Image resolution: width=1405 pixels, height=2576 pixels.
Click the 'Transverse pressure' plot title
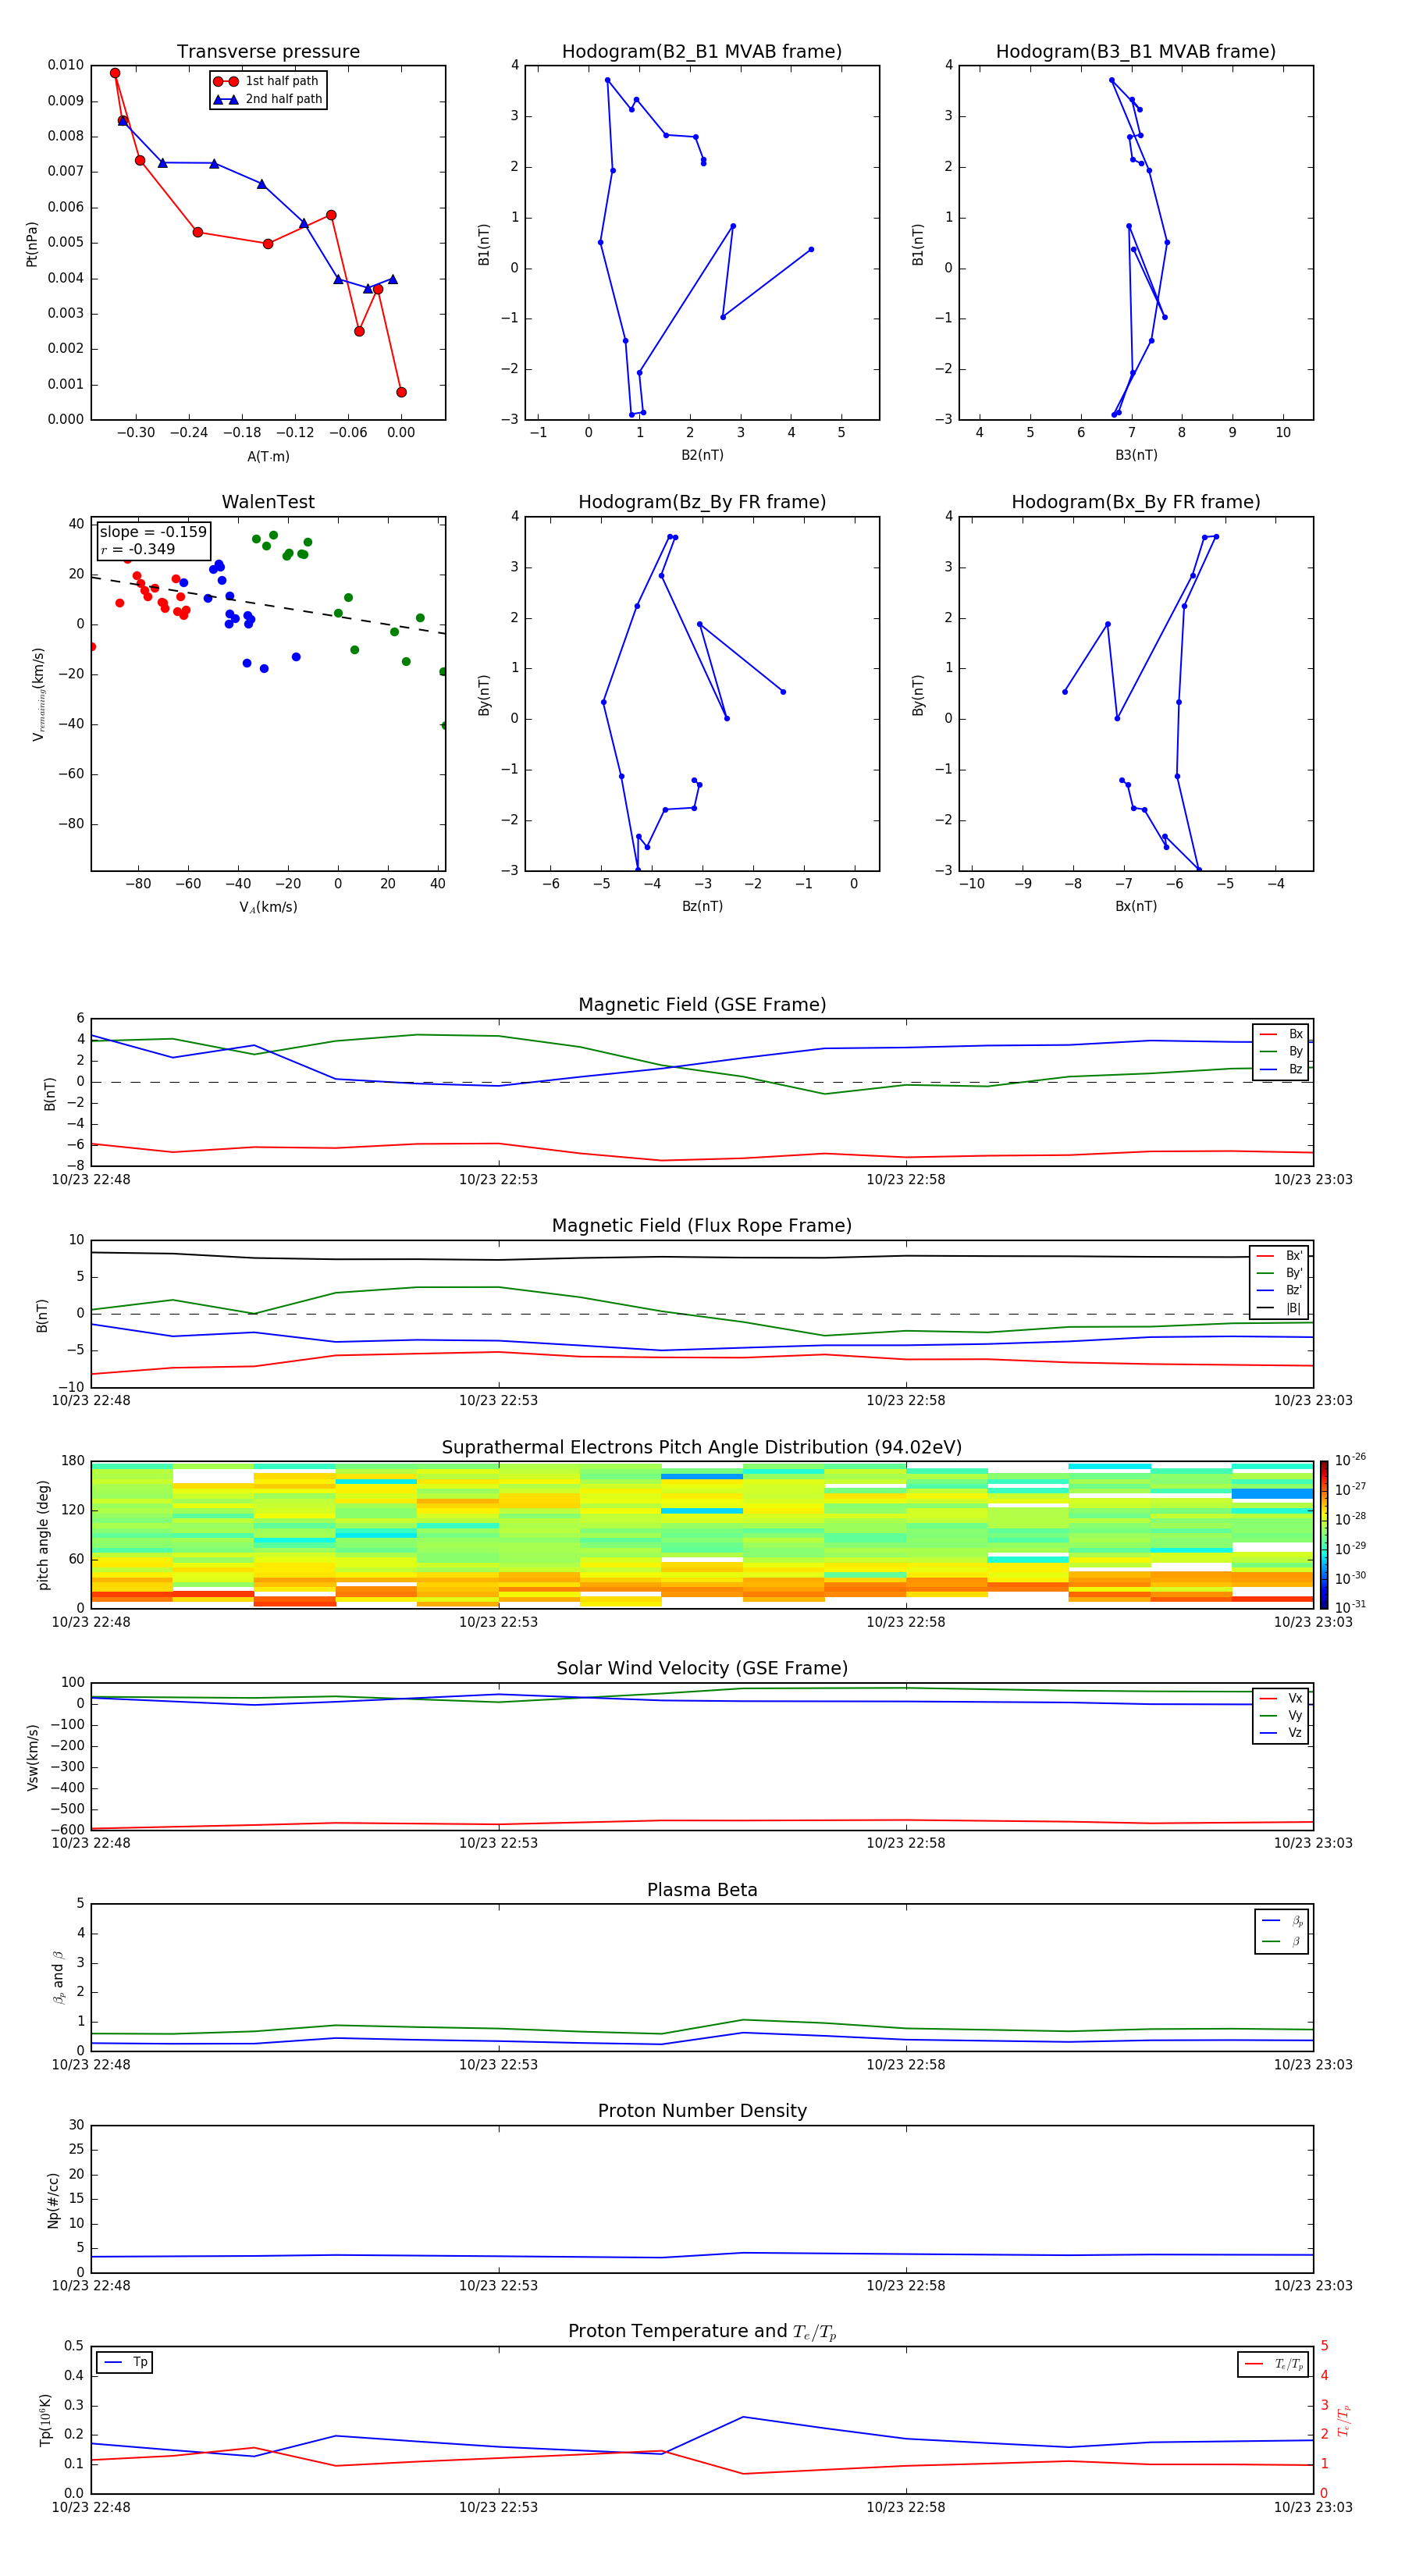(268, 52)
